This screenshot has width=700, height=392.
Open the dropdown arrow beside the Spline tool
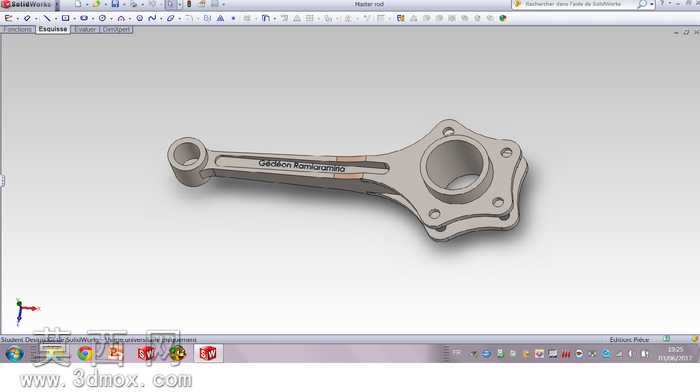point(161,19)
